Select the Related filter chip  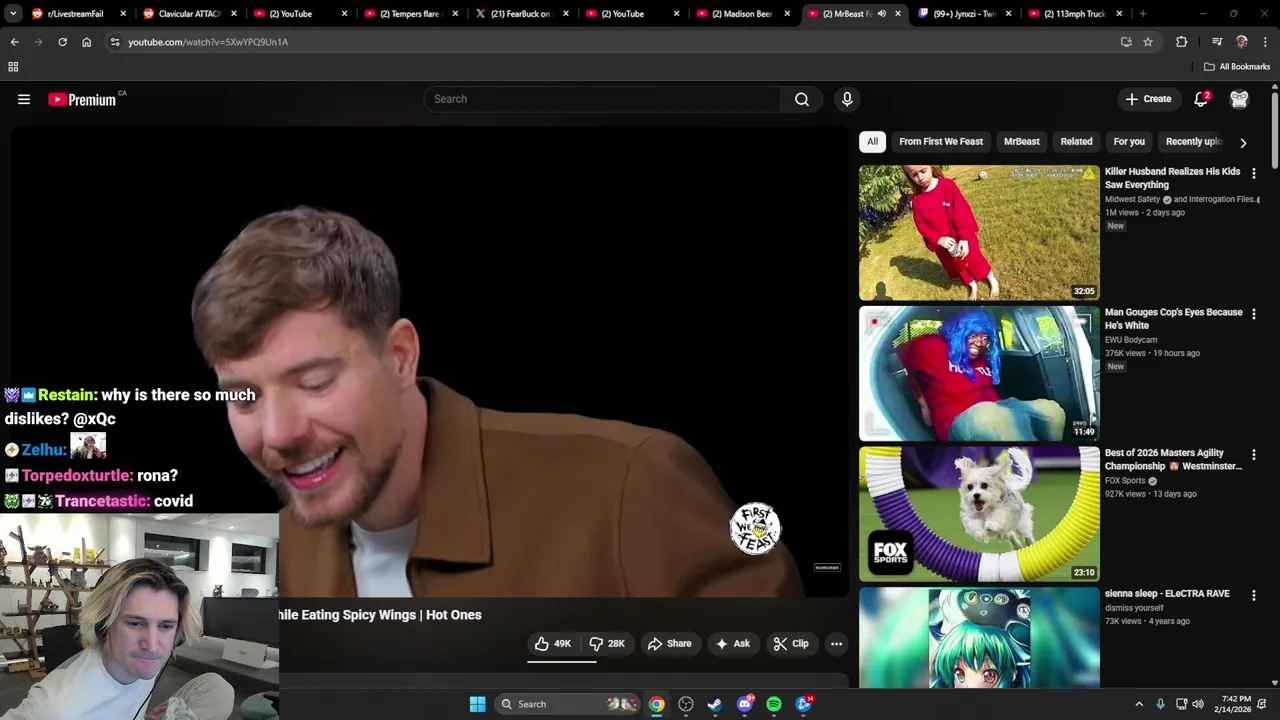(x=1076, y=142)
